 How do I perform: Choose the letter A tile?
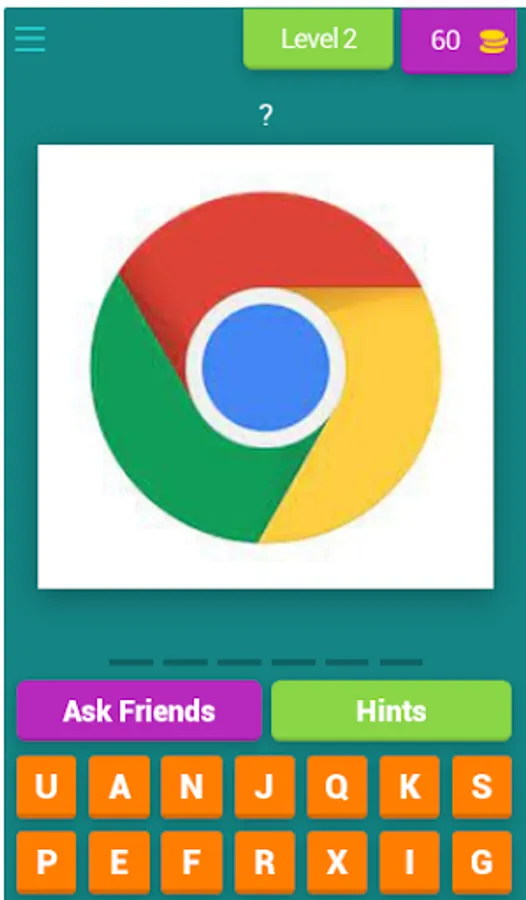tap(119, 786)
